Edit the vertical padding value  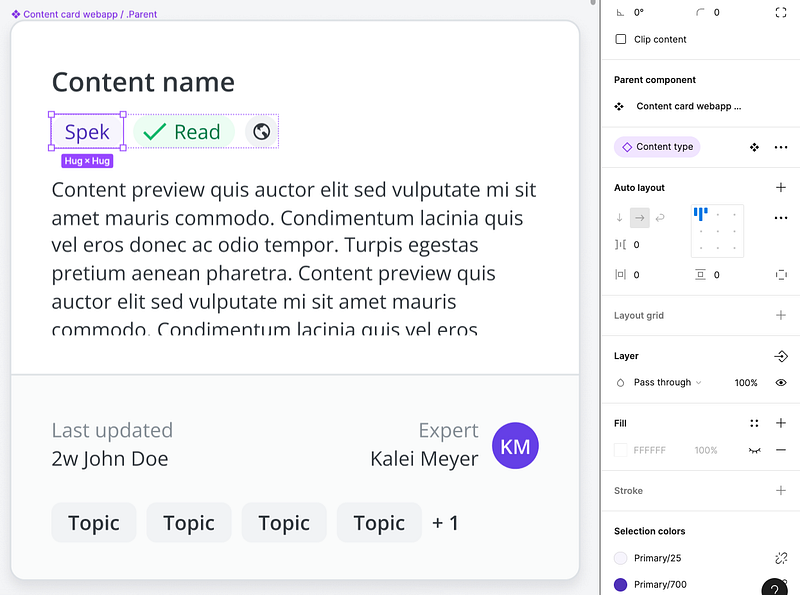click(716, 275)
